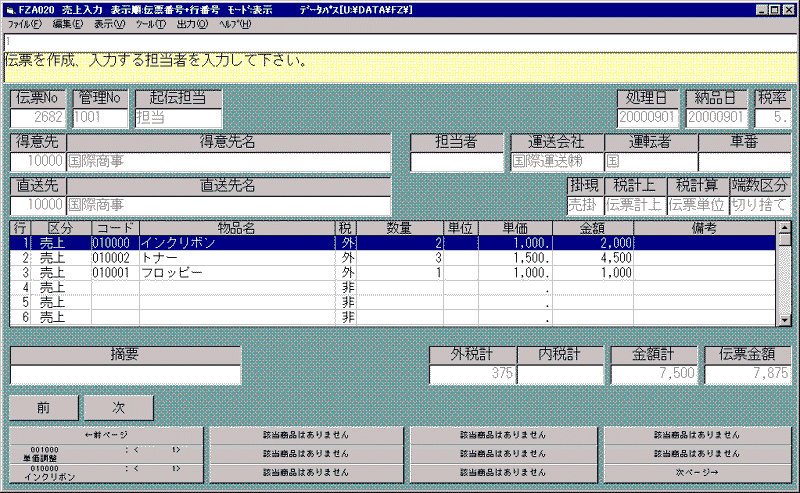Open the ファイル(F) menu
This screenshot has height=493, width=800.
pyautogui.click(x=24, y=23)
